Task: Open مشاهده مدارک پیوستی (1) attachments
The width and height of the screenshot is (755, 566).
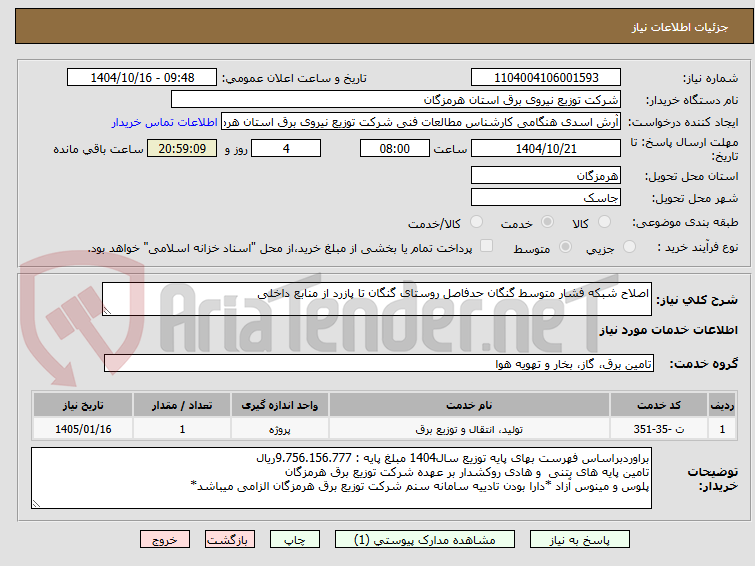Action: pos(424,540)
